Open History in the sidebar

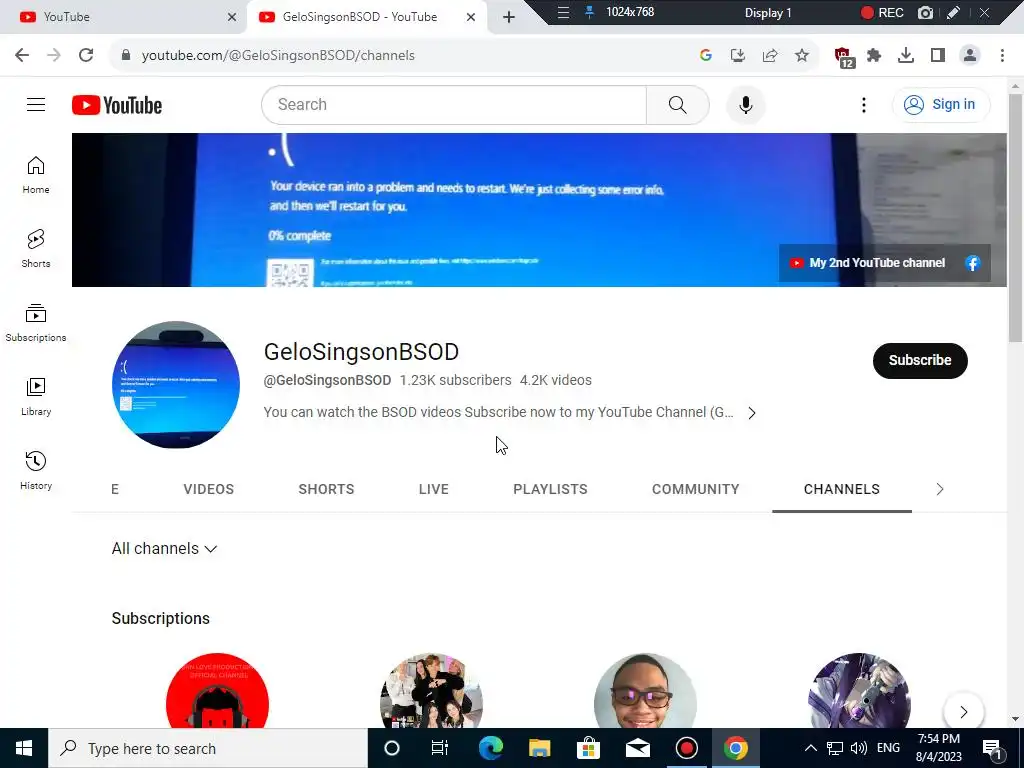coord(36,470)
